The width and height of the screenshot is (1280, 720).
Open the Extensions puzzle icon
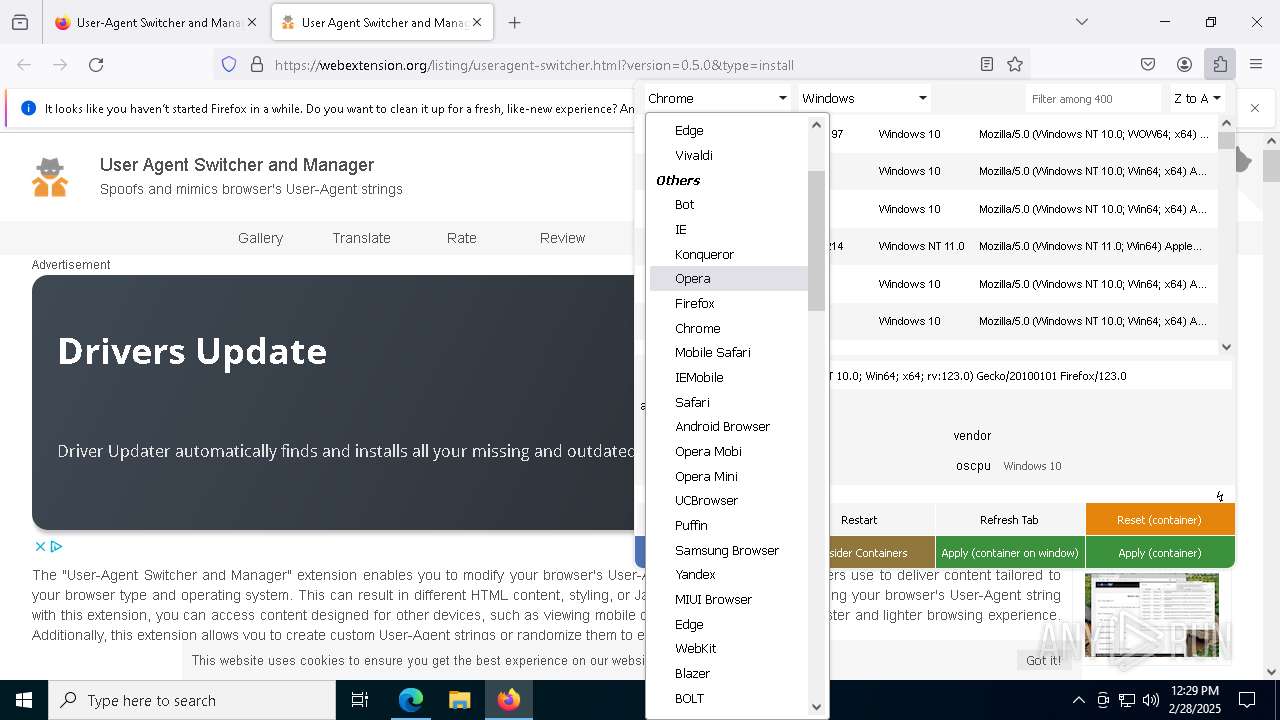click(1220, 65)
